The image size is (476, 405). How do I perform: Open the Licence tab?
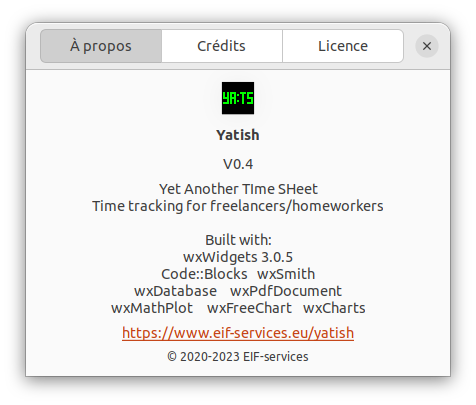point(343,46)
